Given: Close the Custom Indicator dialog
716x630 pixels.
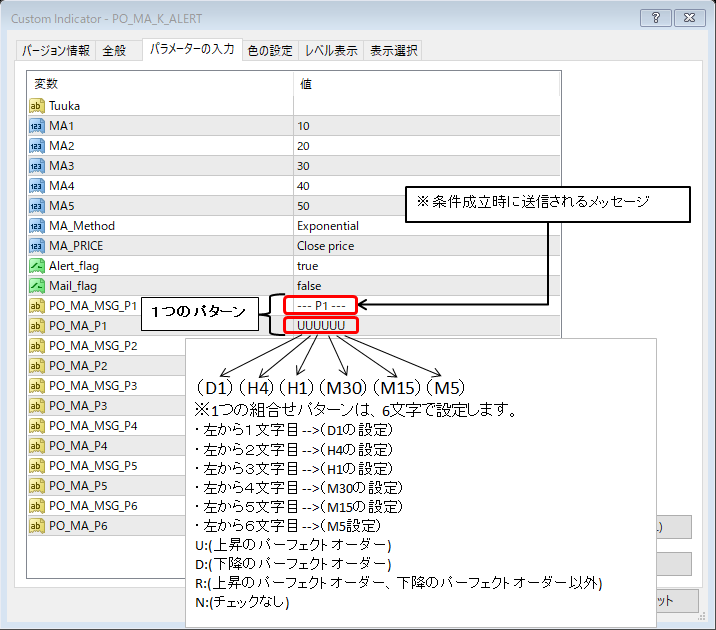Looking at the screenshot, I should (690, 18).
